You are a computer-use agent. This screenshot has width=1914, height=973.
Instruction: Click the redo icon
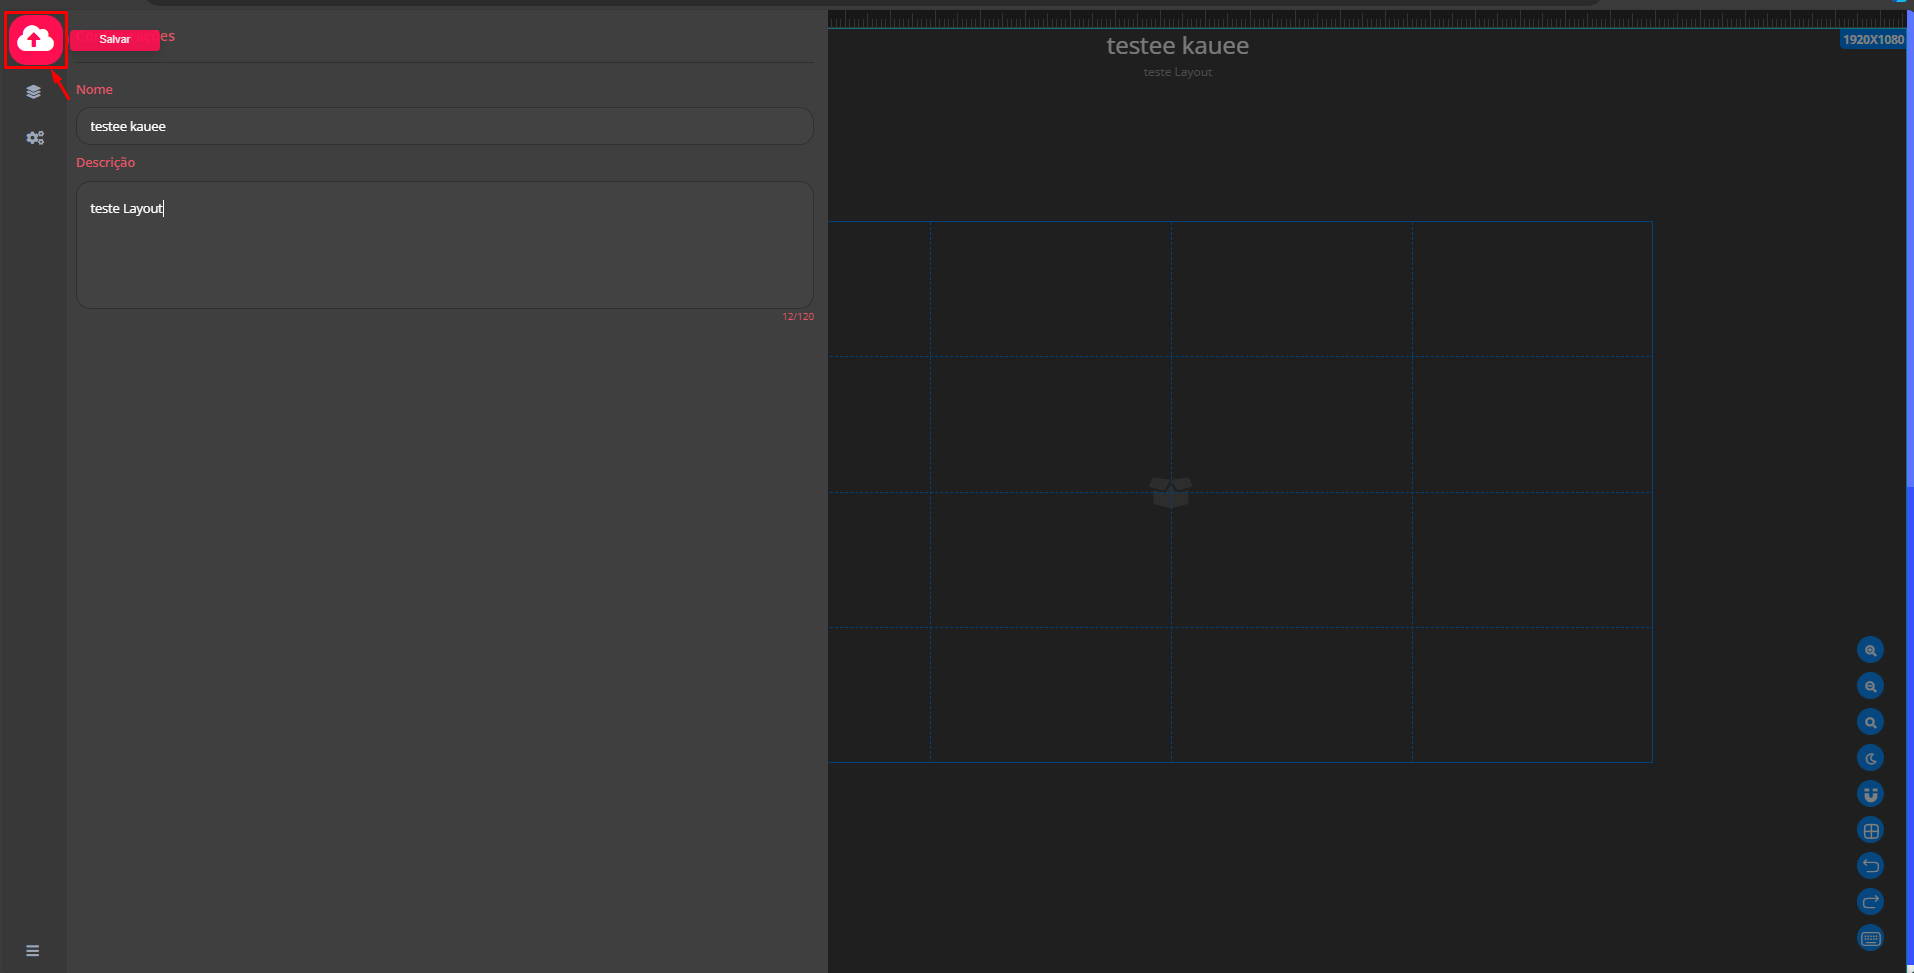1869,901
